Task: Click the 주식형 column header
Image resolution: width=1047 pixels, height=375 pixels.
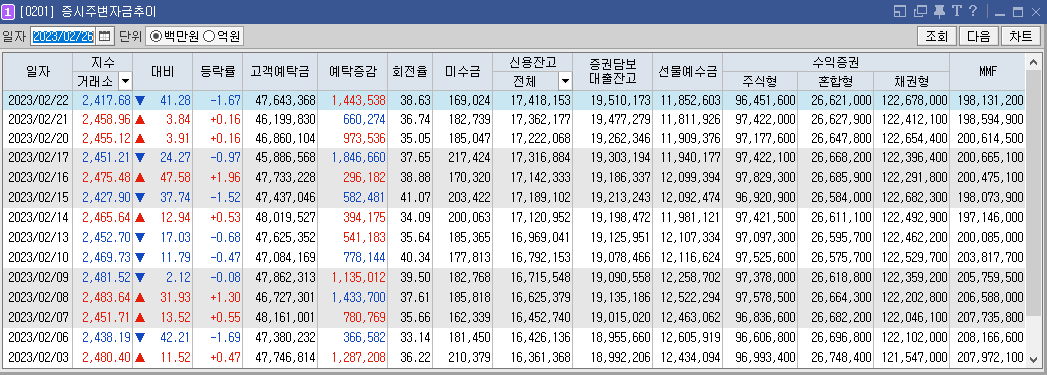Action: click(x=761, y=81)
